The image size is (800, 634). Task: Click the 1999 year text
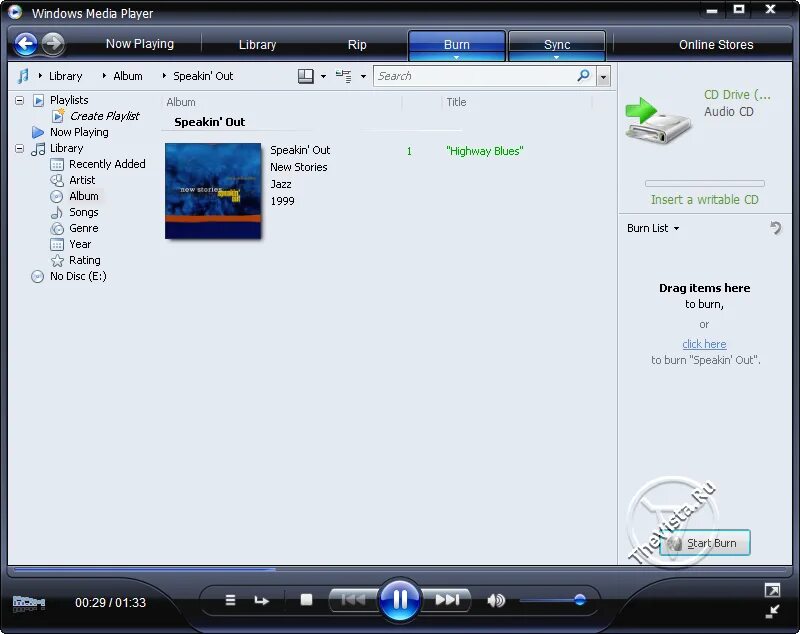coord(282,201)
